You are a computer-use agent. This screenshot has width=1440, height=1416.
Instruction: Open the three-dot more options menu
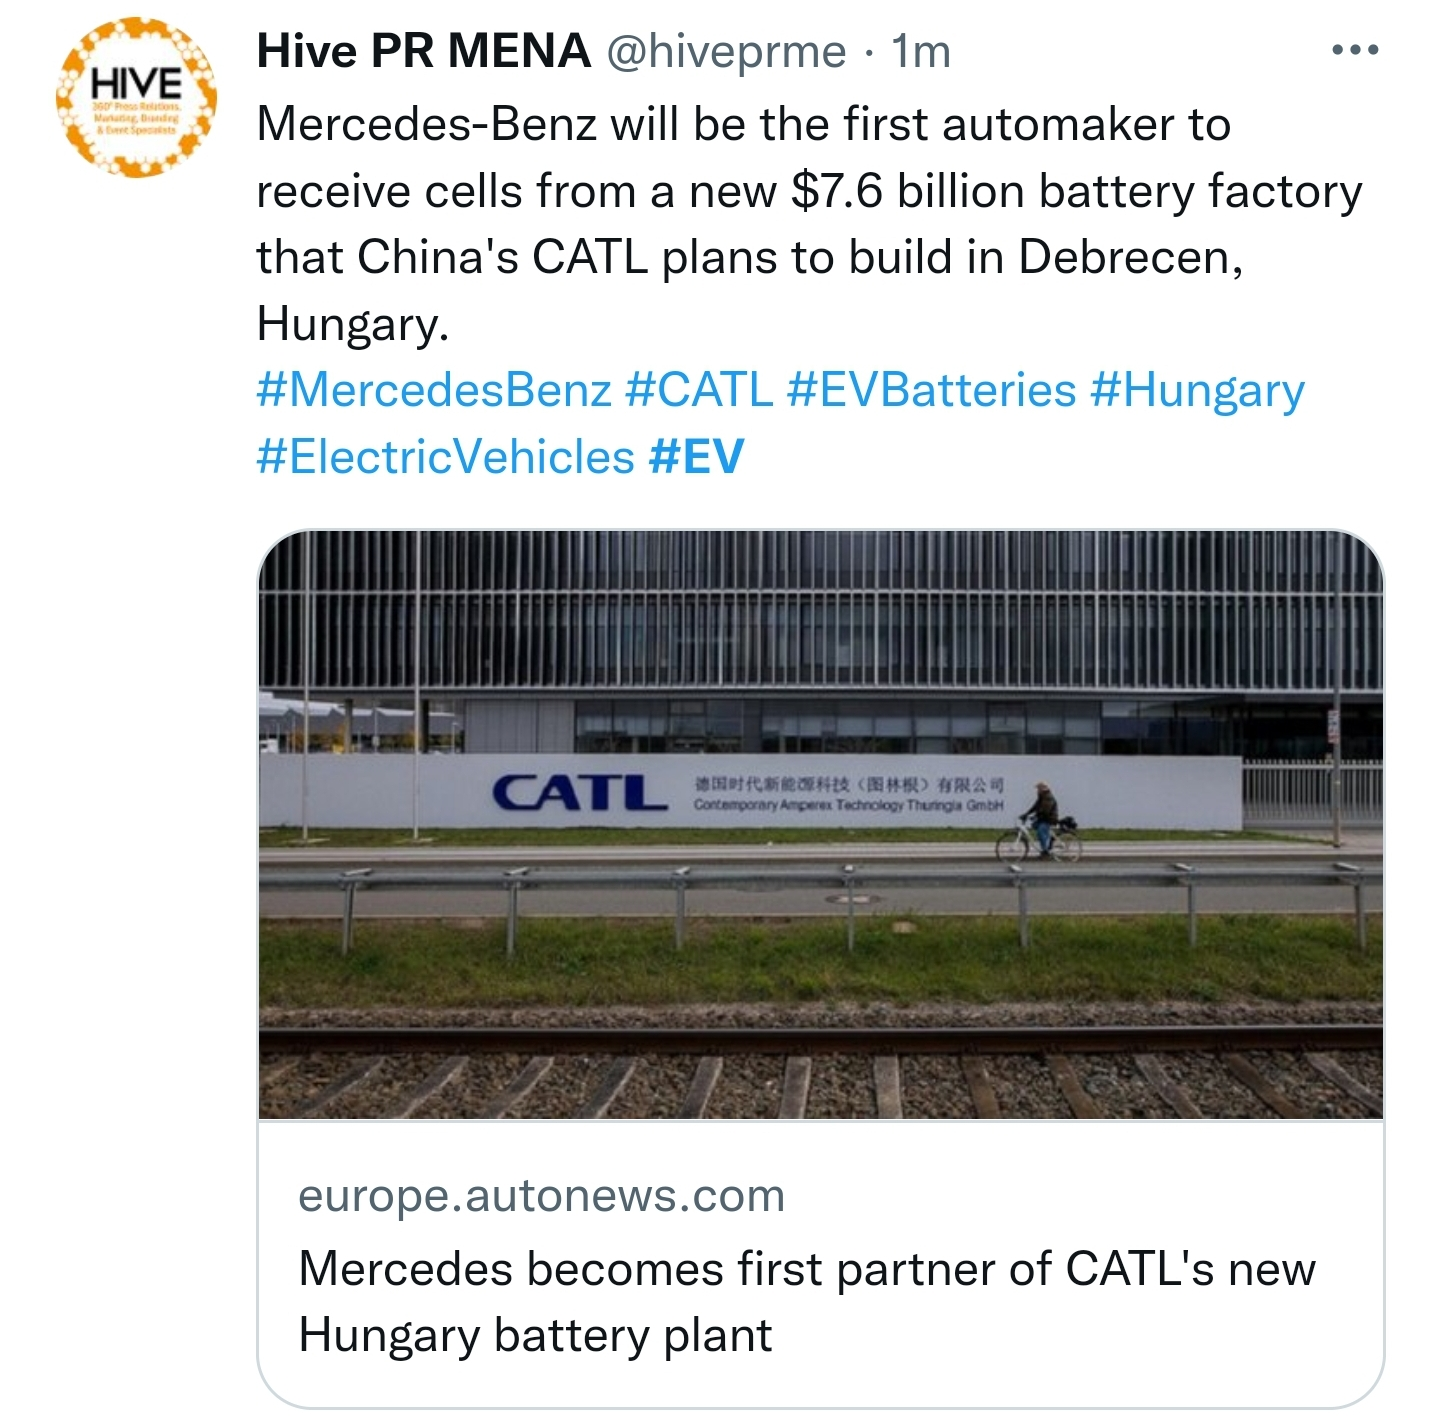click(1355, 50)
